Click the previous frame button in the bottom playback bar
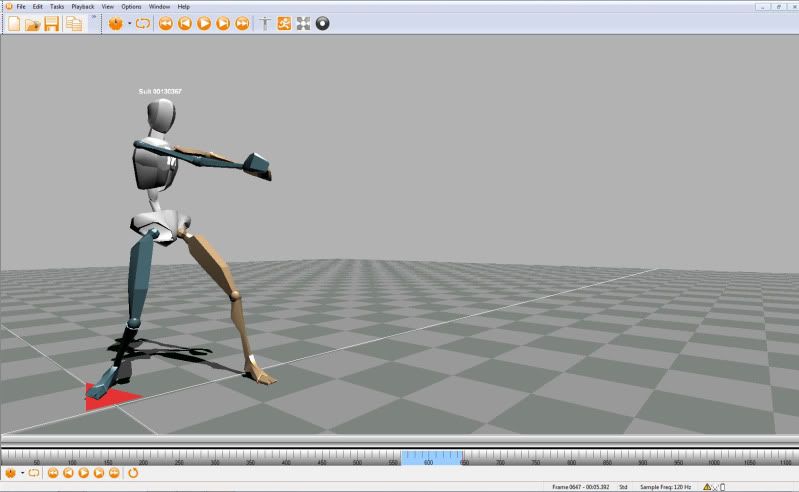The width and height of the screenshot is (799, 492). pos(68,473)
